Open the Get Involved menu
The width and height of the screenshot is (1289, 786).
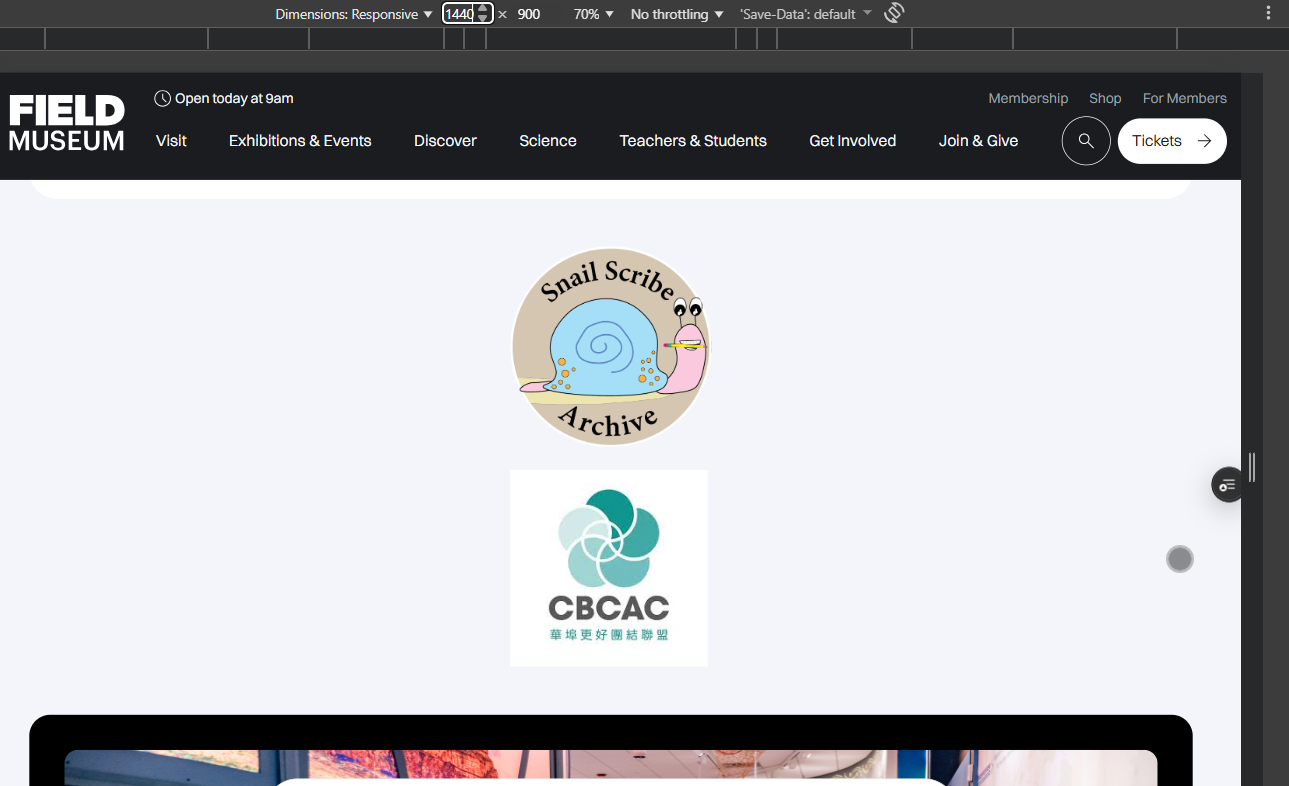click(x=853, y=141)
